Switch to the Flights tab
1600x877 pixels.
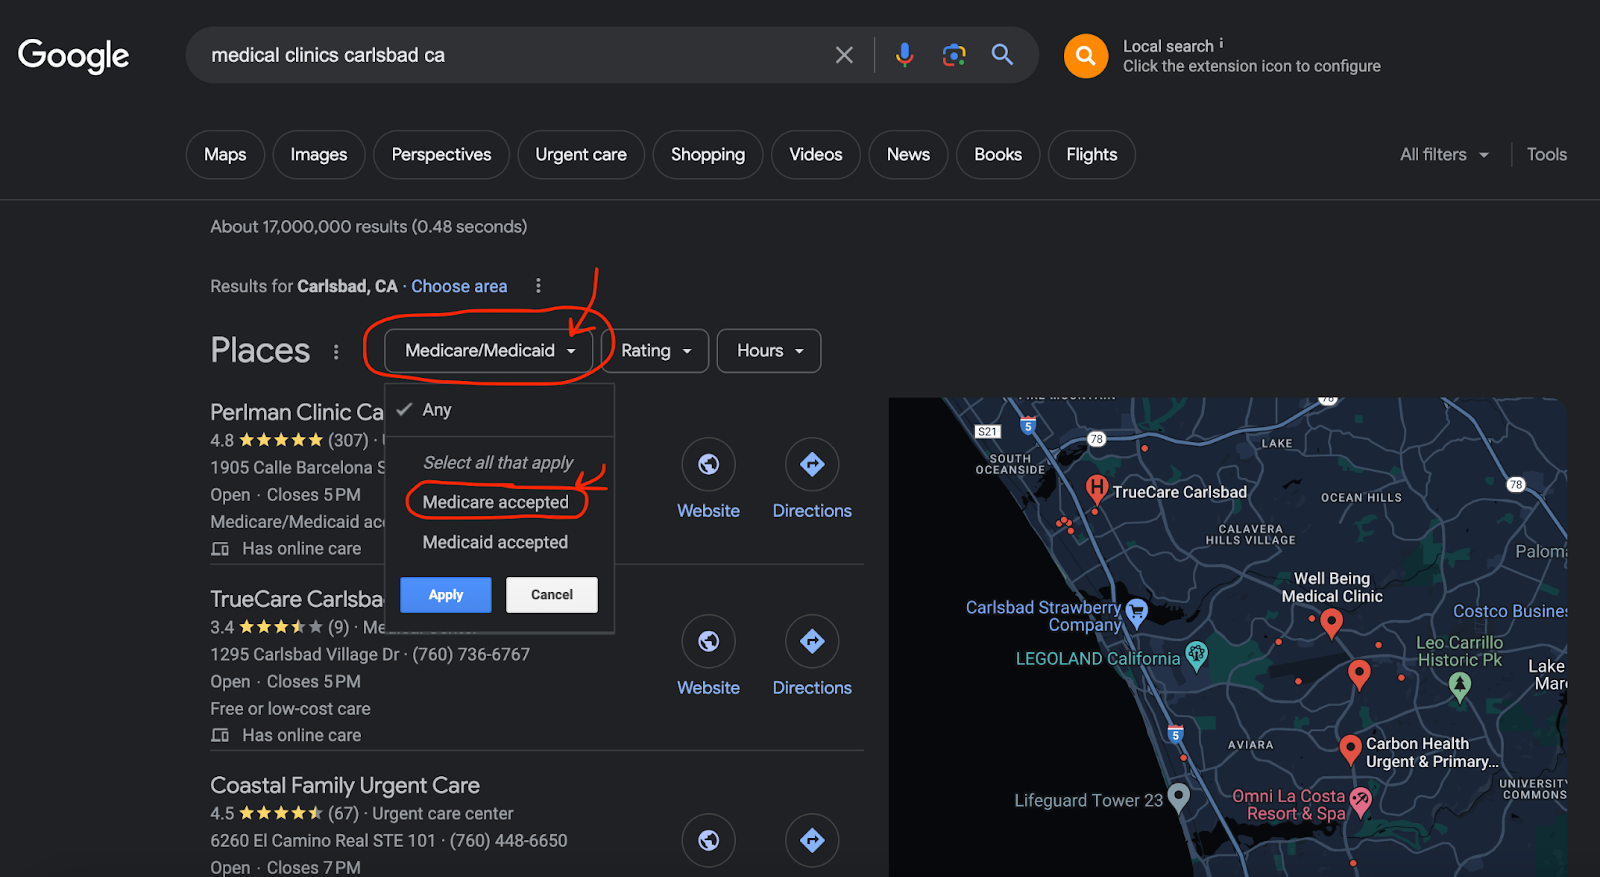click(x=1092, y=155)
